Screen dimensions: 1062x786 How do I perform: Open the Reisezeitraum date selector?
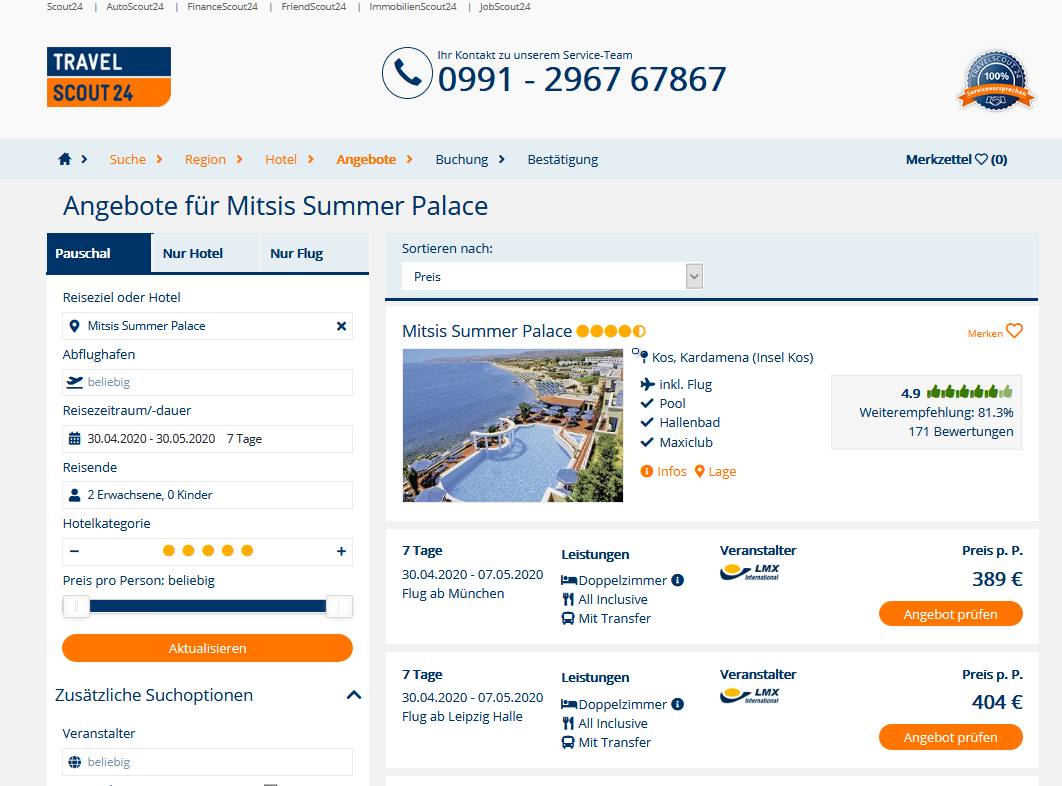coord(207,438)
